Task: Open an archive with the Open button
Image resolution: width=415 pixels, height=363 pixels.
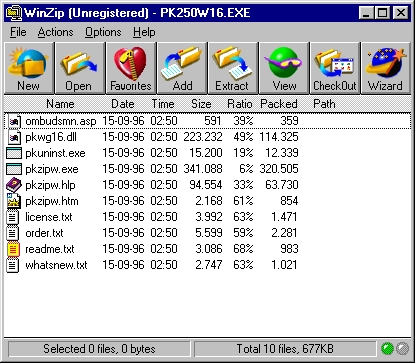Action: click(x=80, y=68)
